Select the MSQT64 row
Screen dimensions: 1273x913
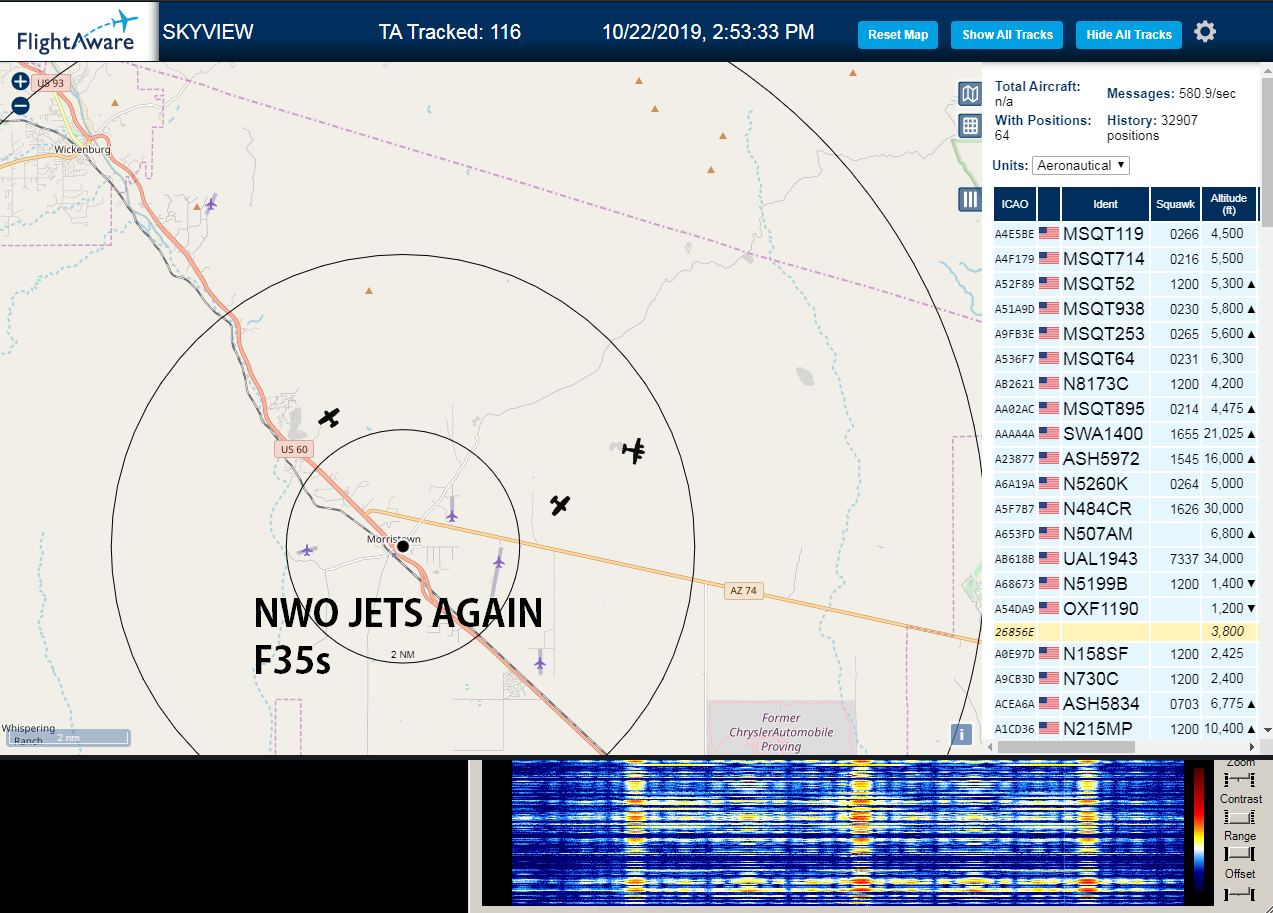point(1125,359)
